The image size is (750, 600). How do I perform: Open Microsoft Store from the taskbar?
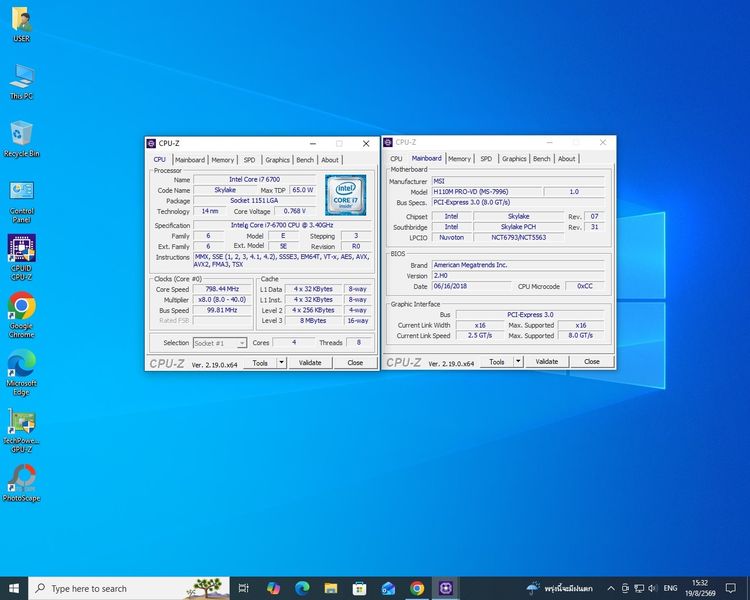359,588
